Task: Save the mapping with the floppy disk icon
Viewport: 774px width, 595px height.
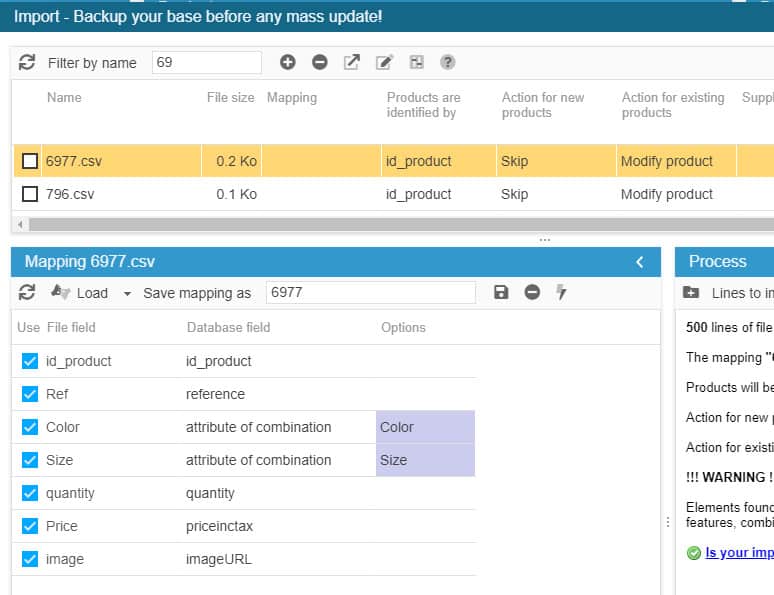Action: [x=501, y=292]
